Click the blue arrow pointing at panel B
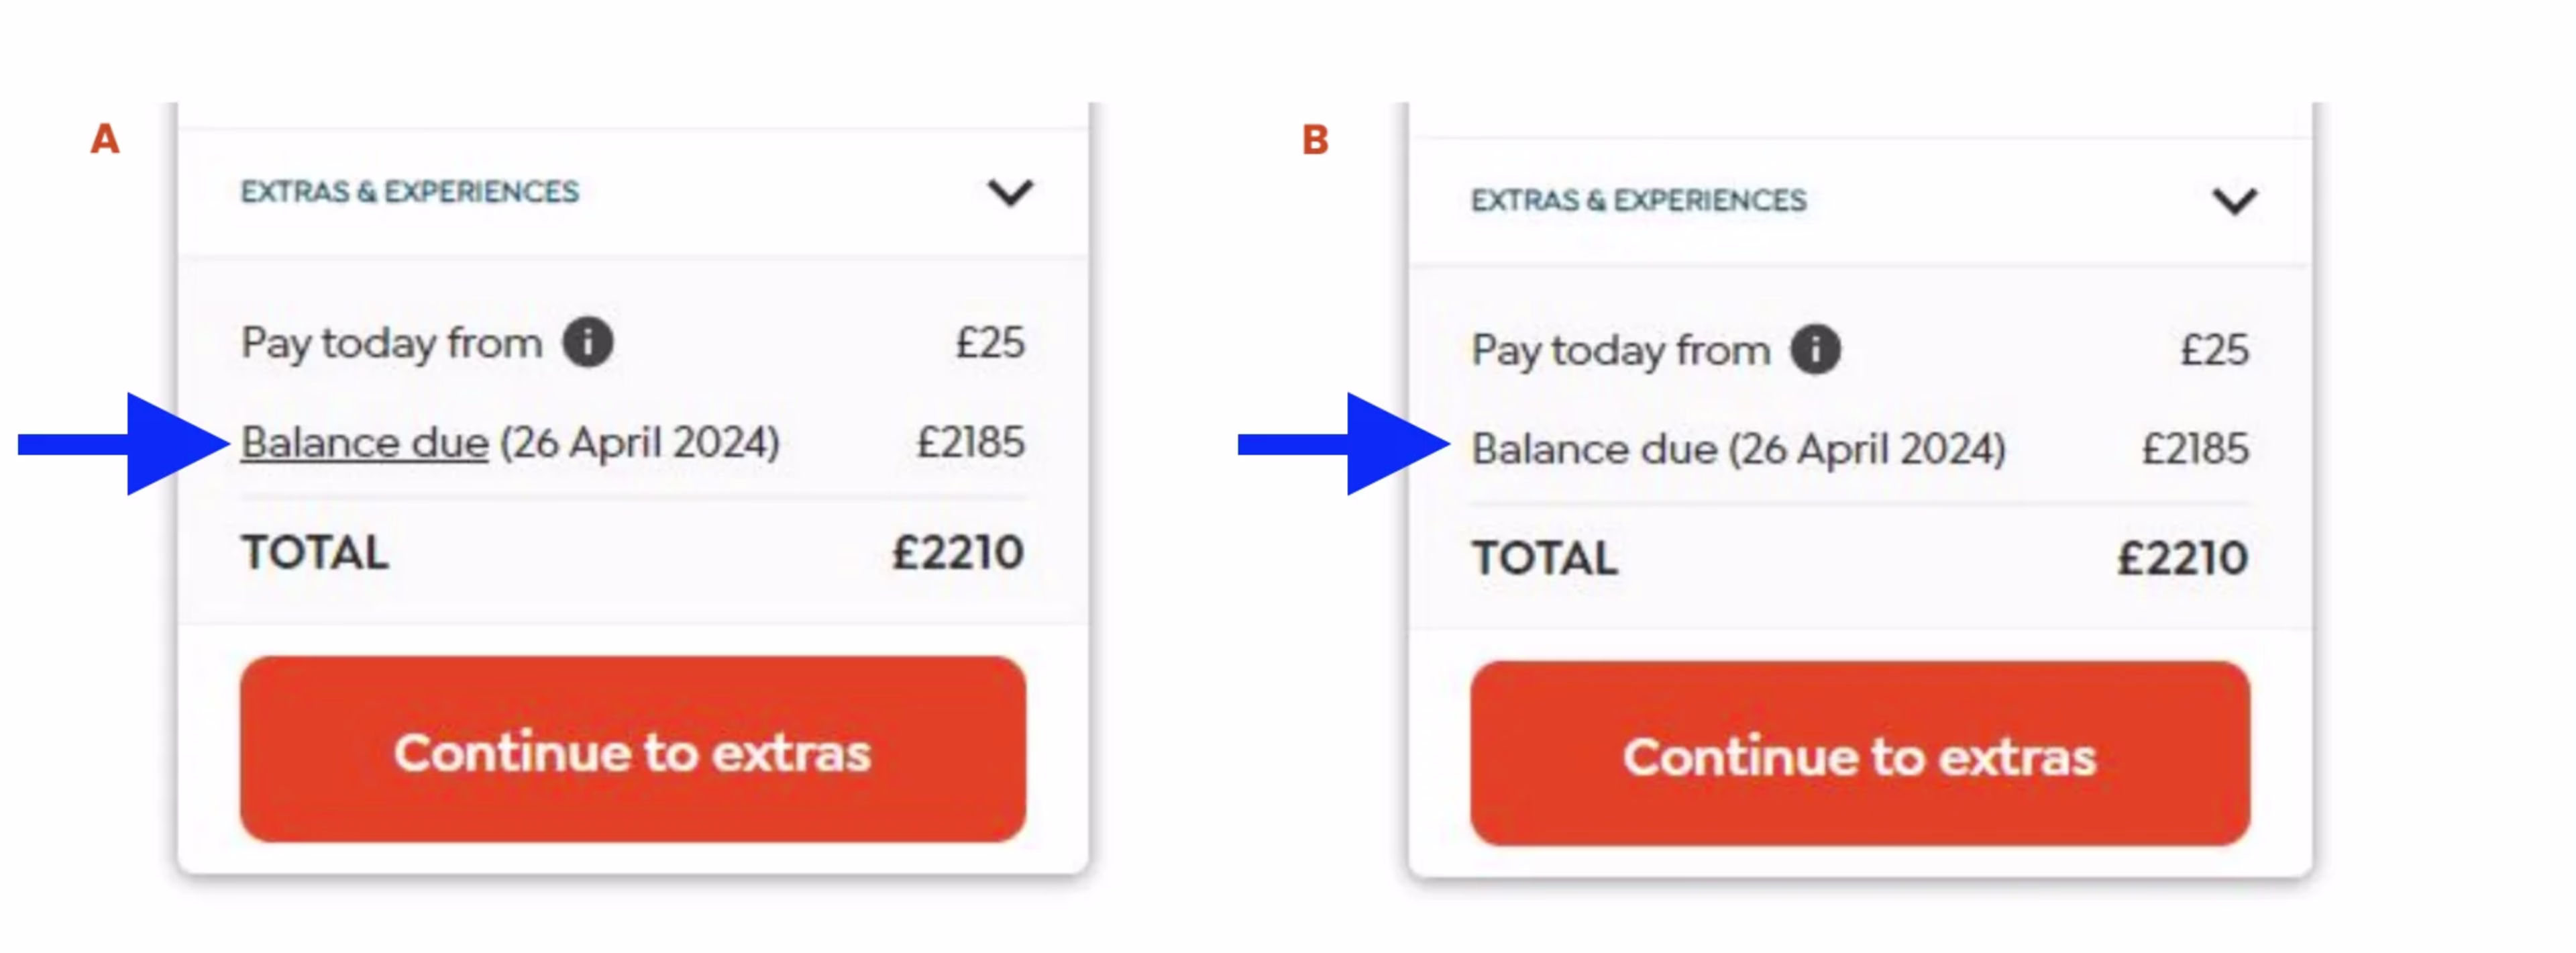Image resolution: width=2576 pixels, height=953 pixels. [x=1344, y=444]
